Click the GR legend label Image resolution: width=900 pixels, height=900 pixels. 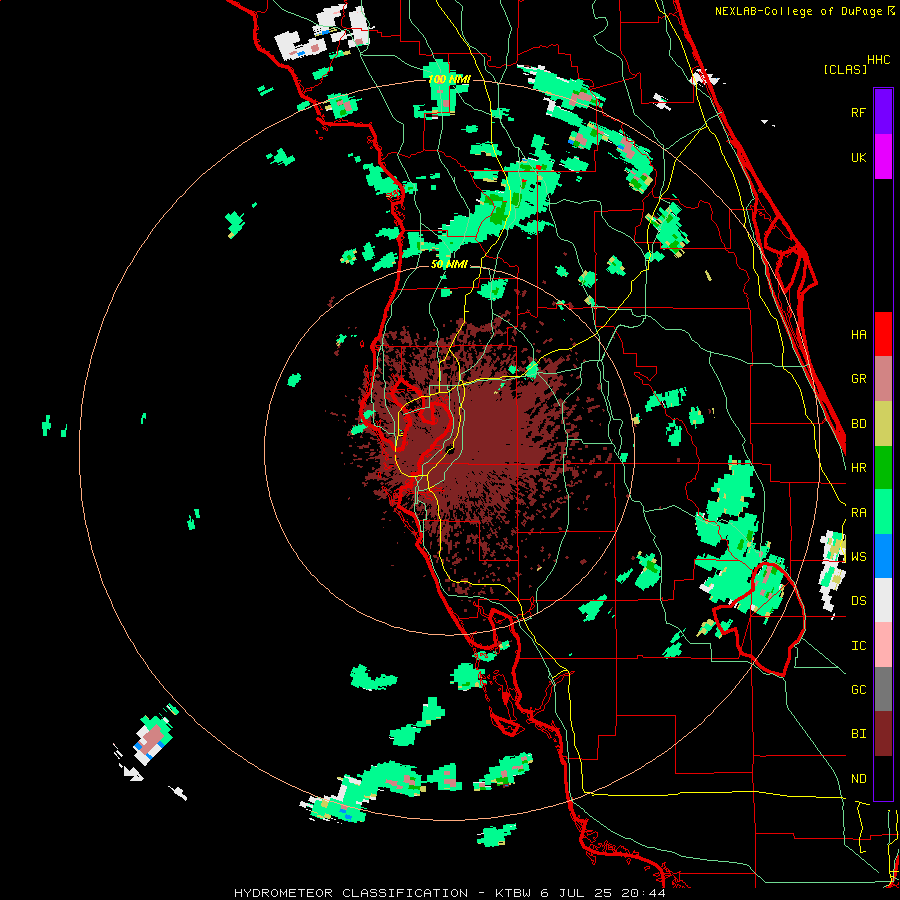859,379
